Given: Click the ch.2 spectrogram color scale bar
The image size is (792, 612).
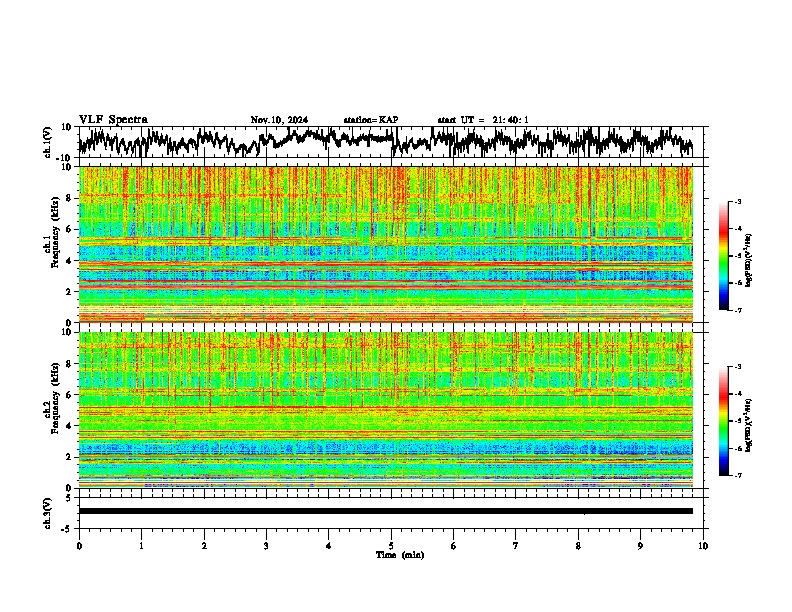Looking at the screenshot, I should pyautogui.click(x=723, y=421).
